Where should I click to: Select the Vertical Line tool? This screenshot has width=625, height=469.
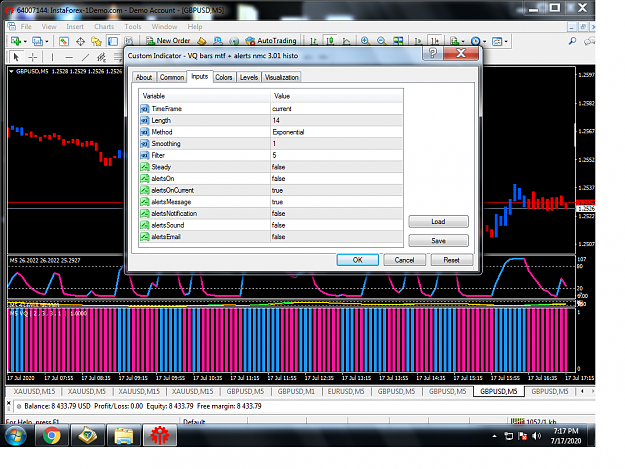[x=52, y=57]
